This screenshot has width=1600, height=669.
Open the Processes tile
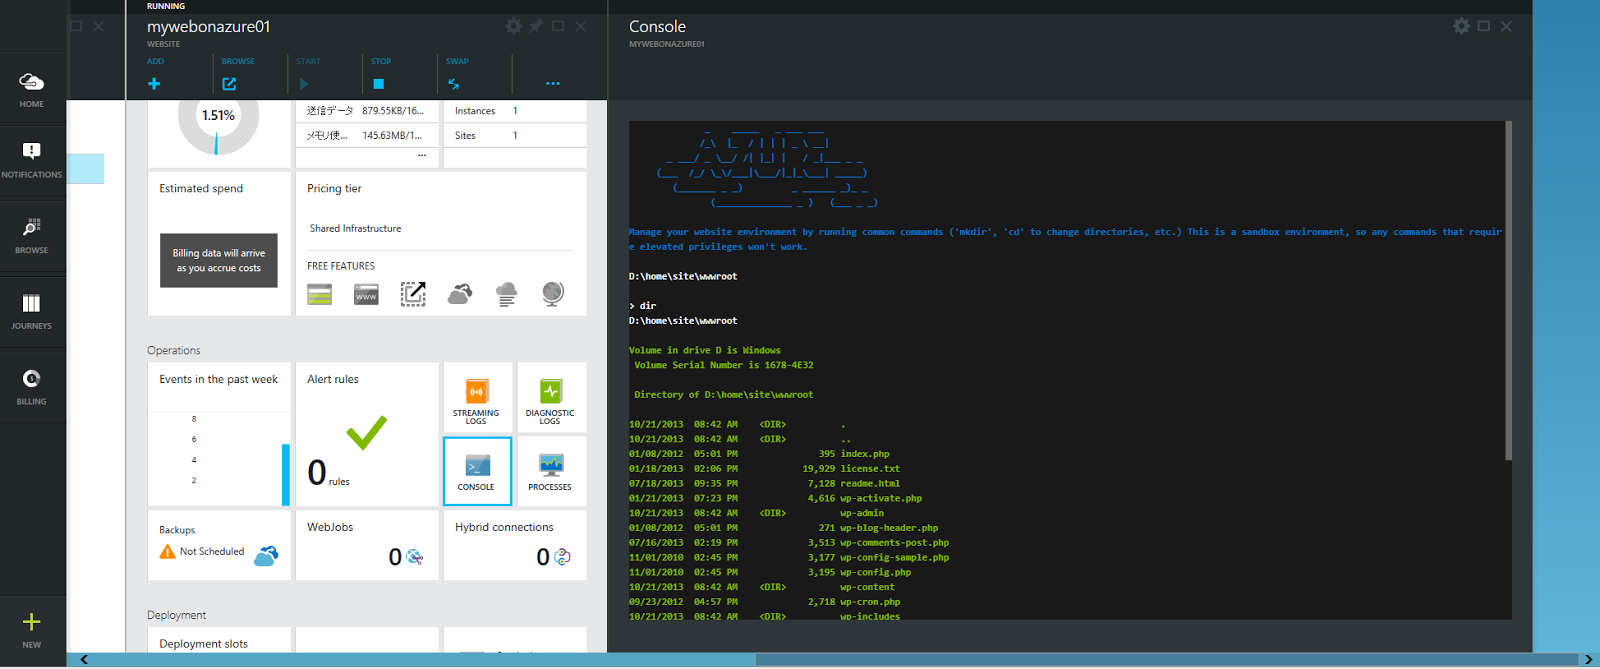pyautogui.click(x=551, y=471)
